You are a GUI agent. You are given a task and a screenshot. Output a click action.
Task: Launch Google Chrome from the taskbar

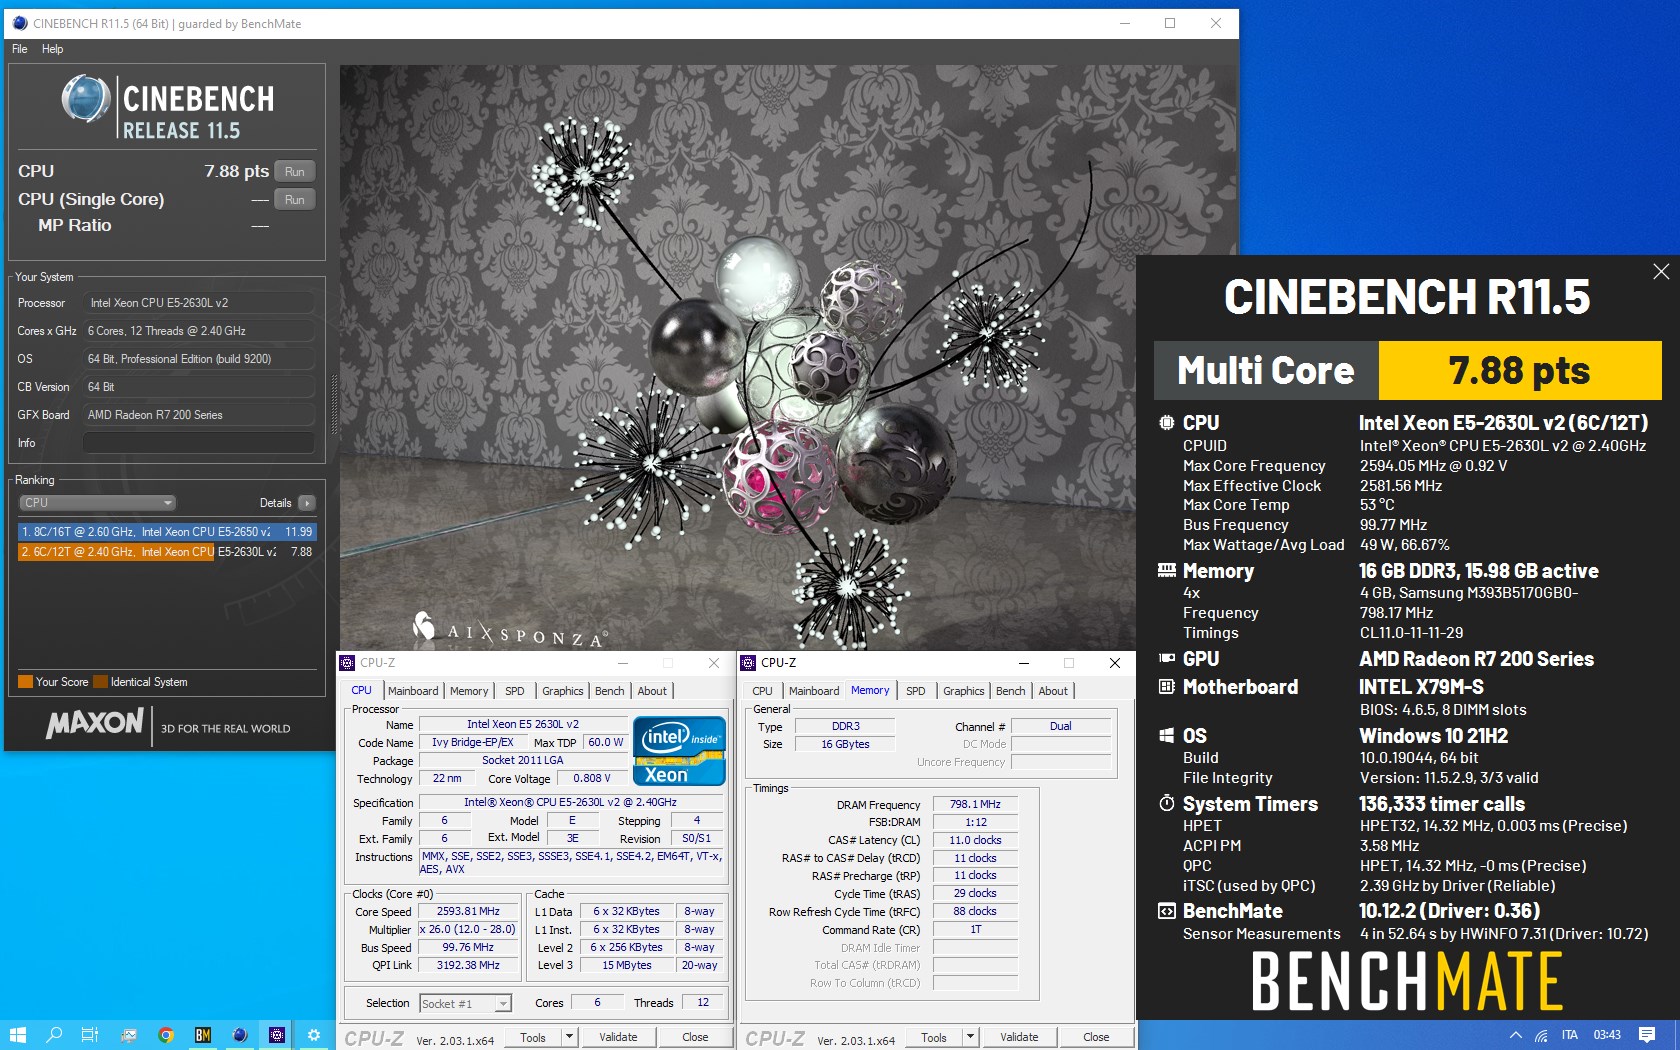165,1035
